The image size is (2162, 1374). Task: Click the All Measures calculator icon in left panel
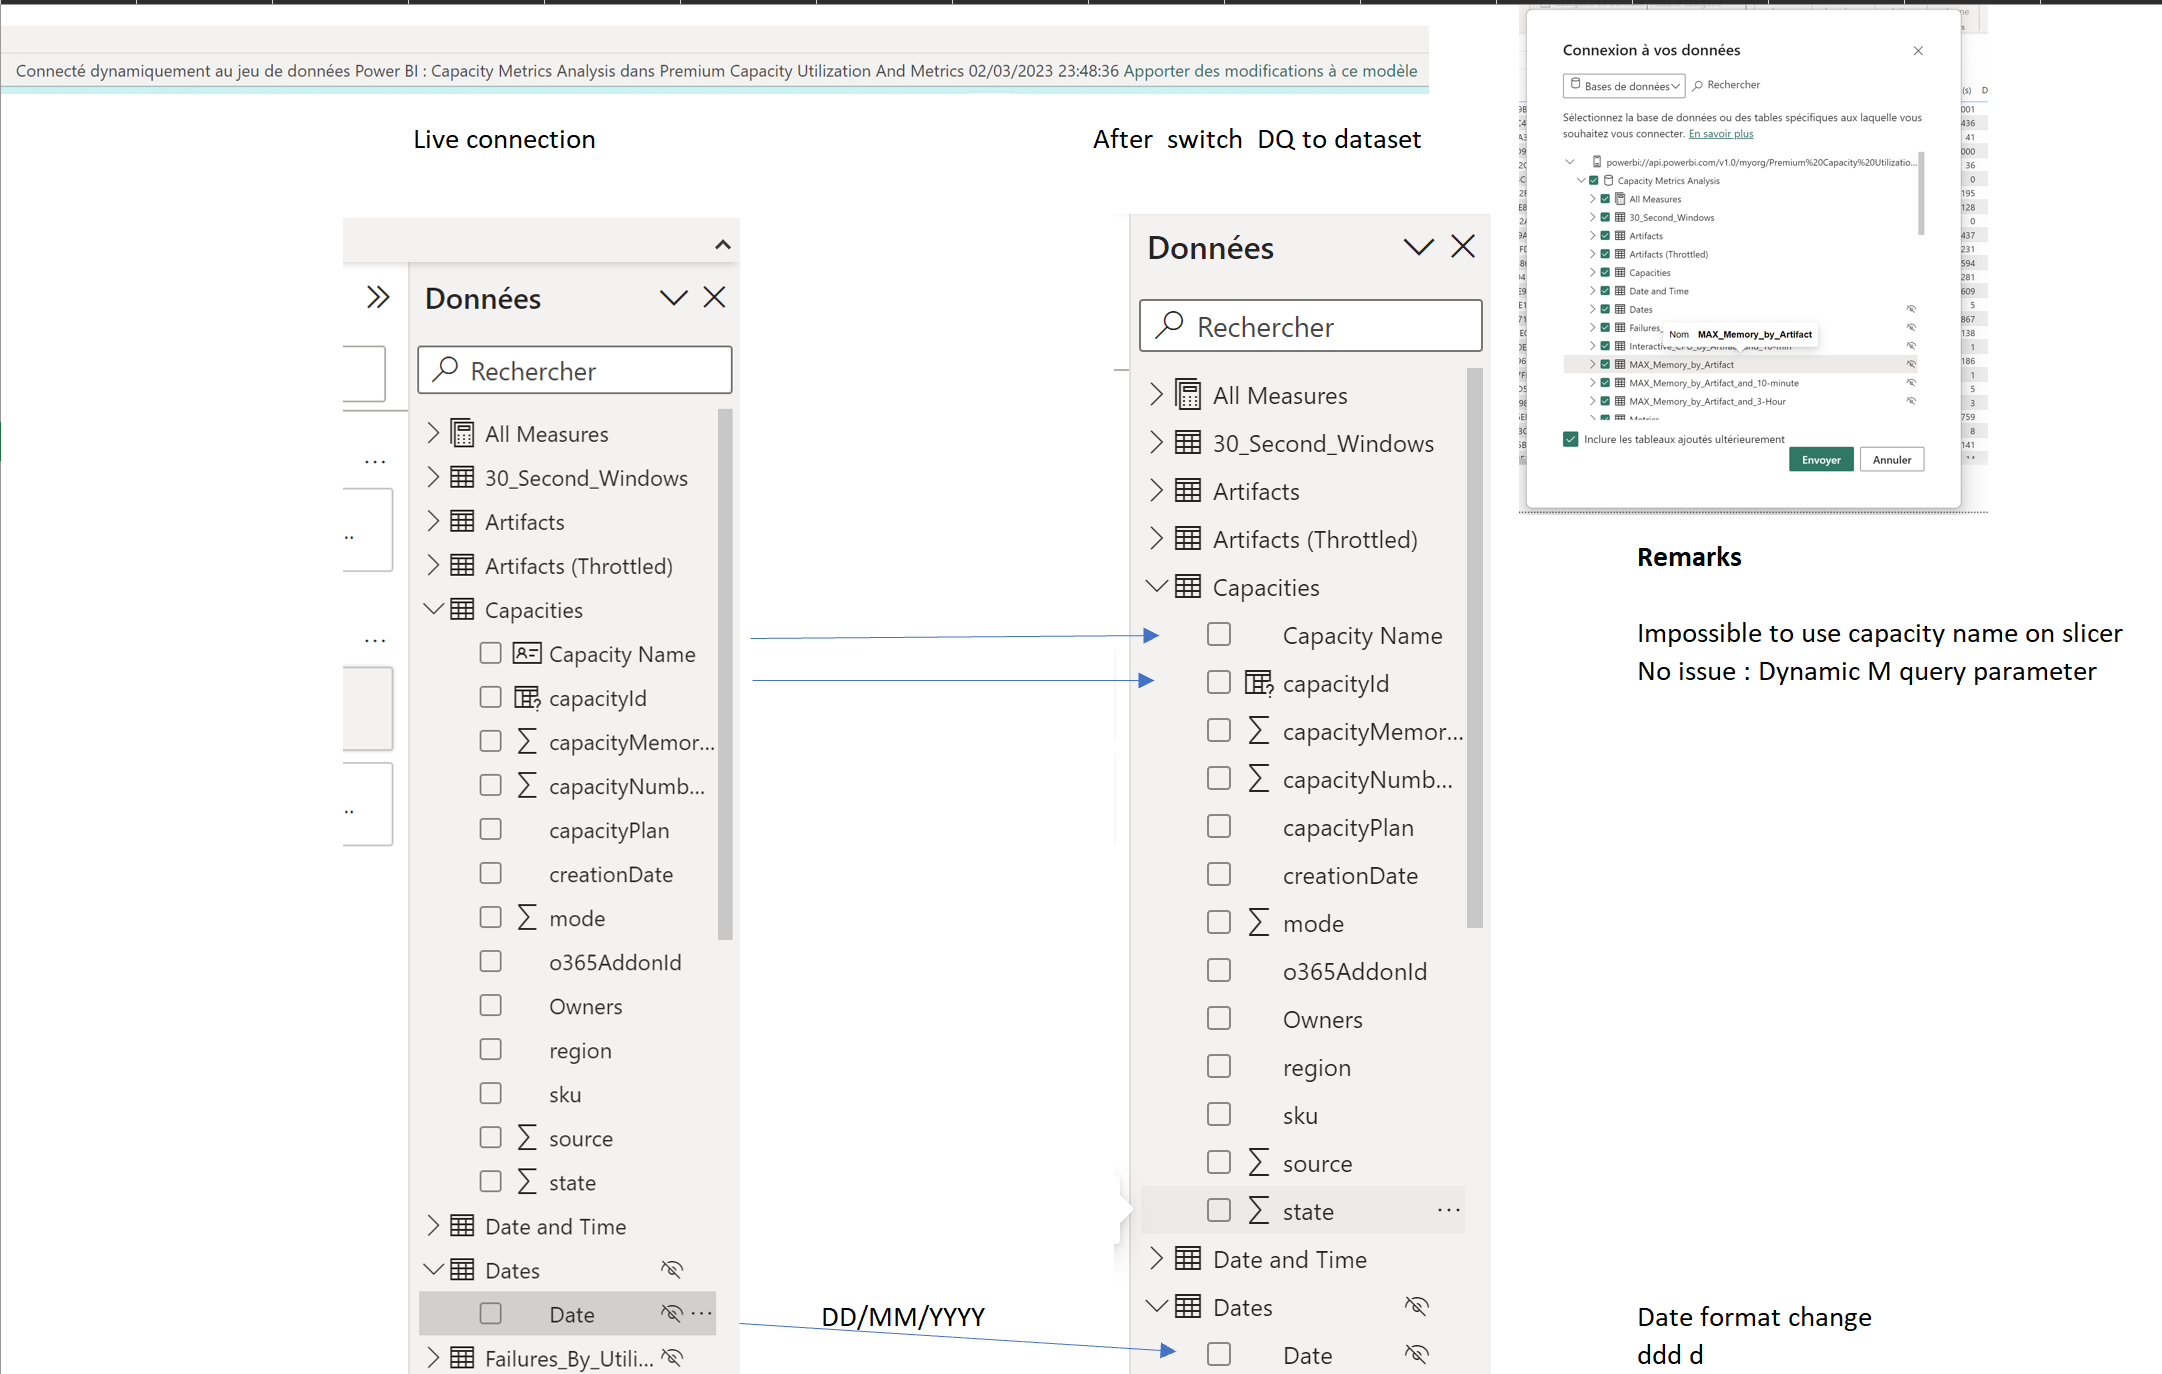click(462, 434)
